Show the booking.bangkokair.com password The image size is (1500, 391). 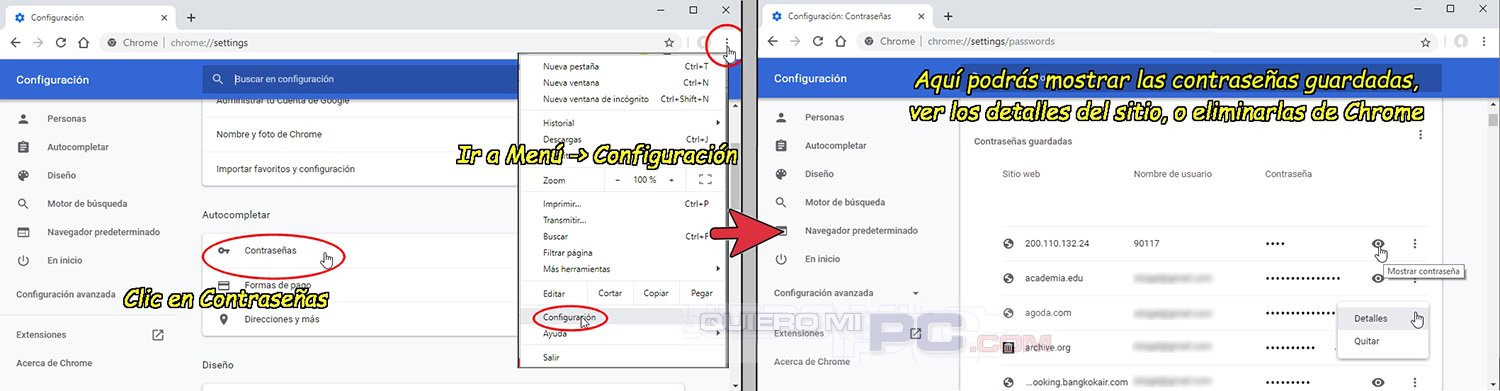pyautogui.click(x=1379, y=382)
